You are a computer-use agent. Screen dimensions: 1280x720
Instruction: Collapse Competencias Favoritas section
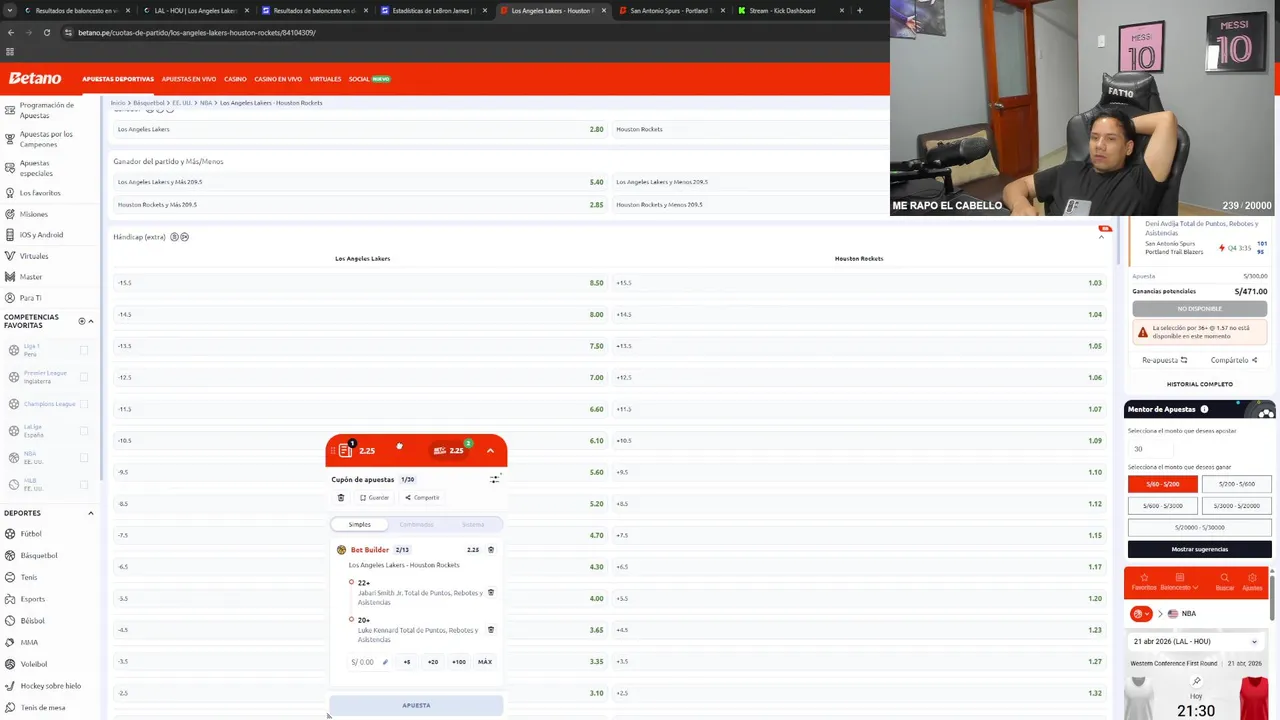[90, 321]
